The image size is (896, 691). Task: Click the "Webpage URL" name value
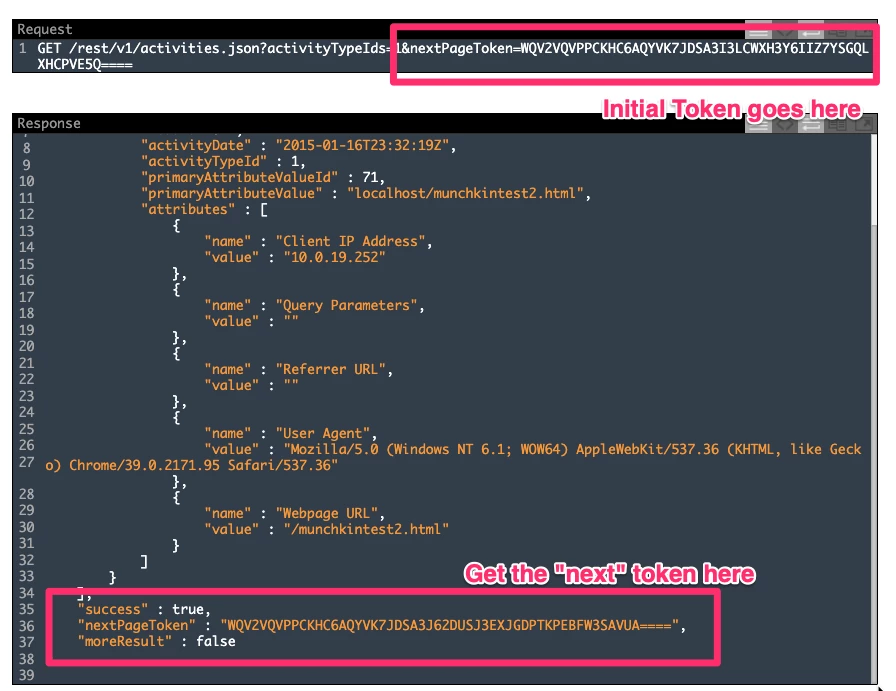coord(327,513)
